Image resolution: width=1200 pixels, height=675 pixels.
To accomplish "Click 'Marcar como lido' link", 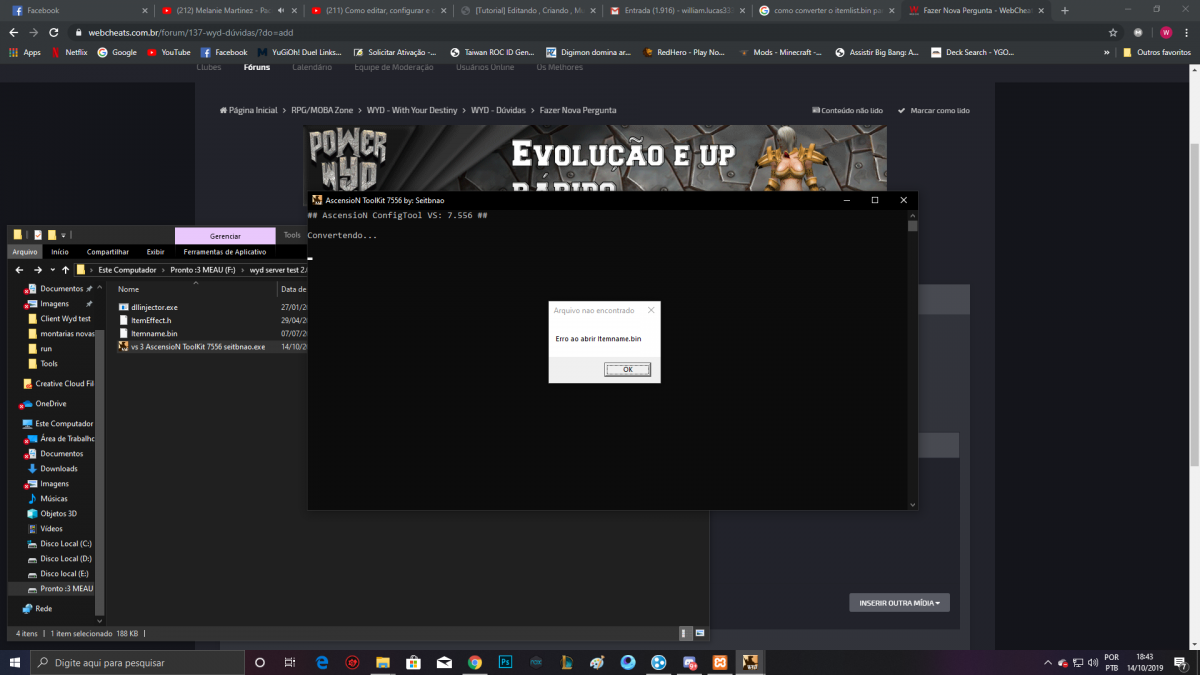I will (934, 110).
